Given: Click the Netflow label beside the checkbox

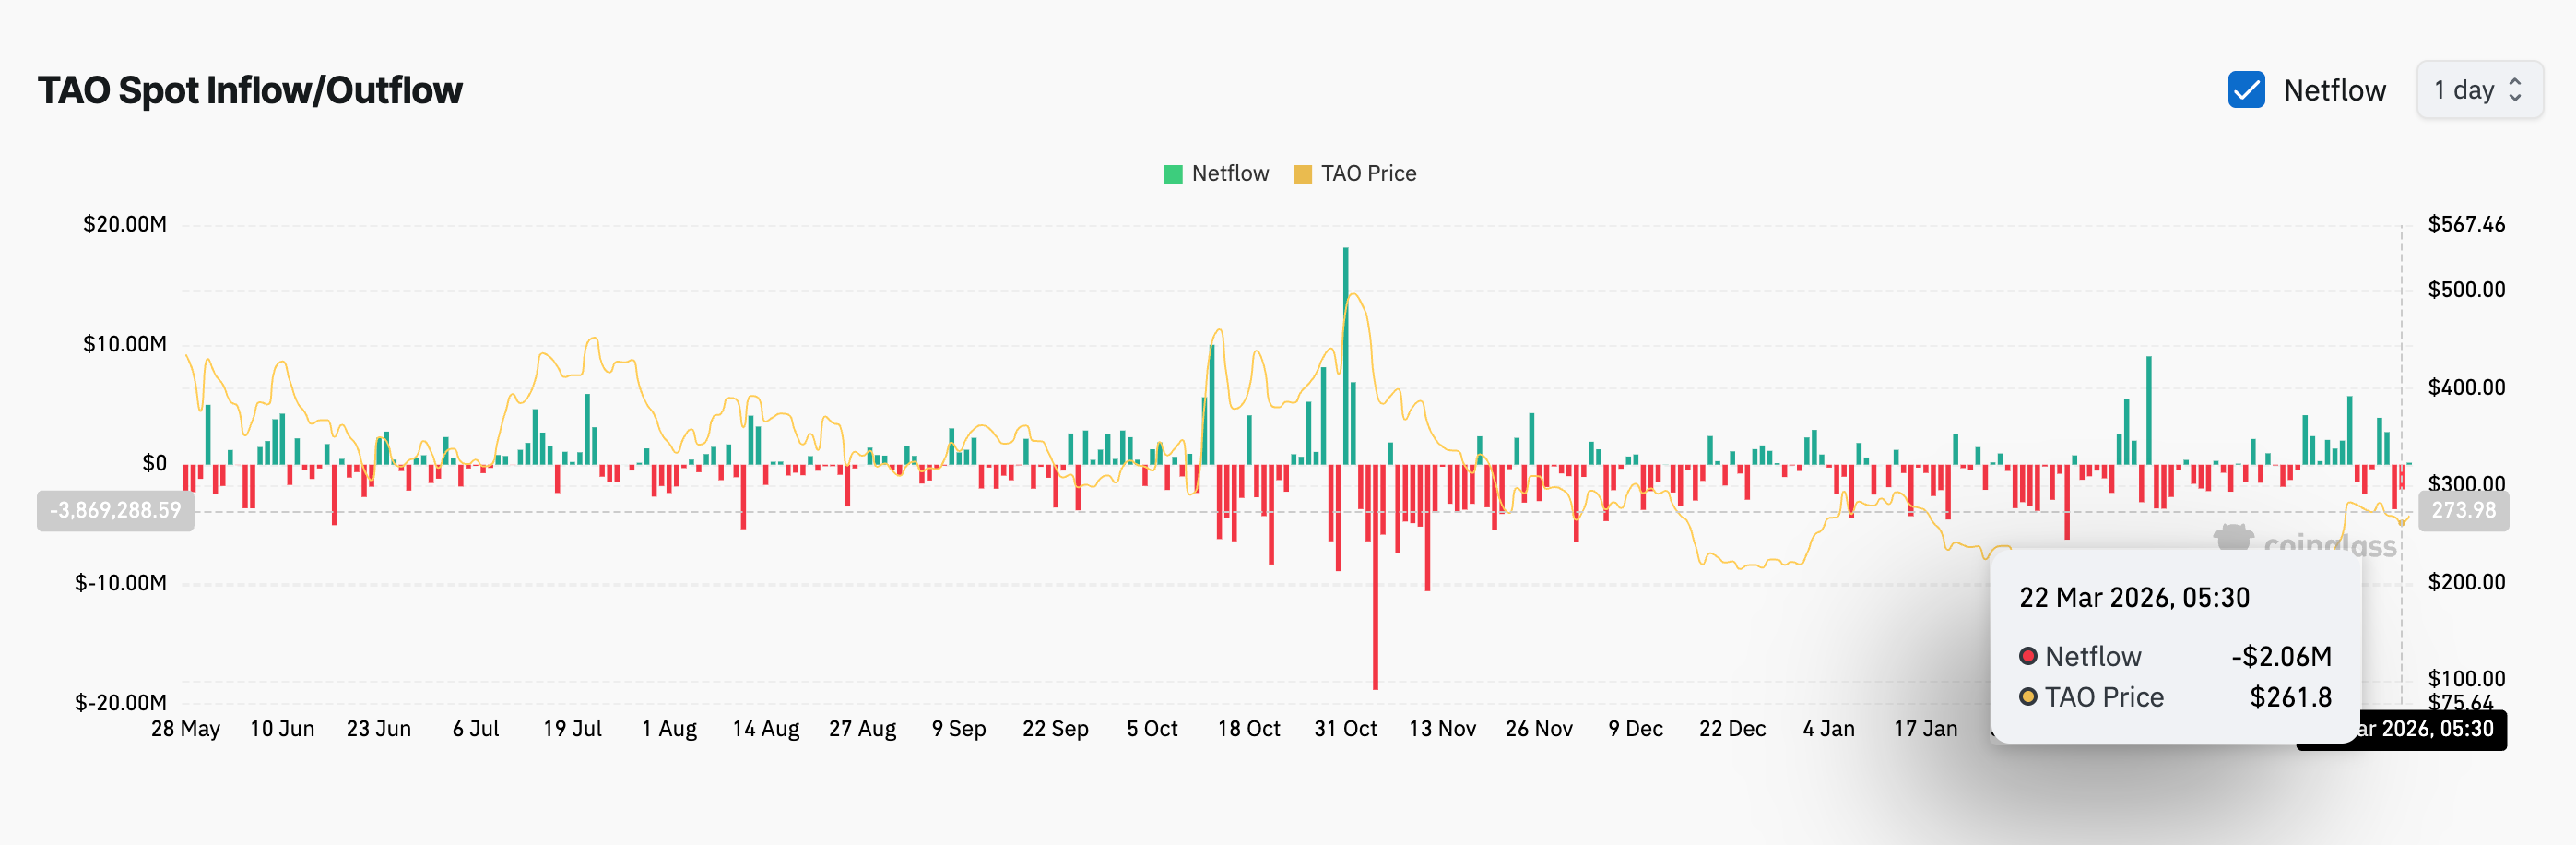Looking at the screenshot, I should [2334, 91].
